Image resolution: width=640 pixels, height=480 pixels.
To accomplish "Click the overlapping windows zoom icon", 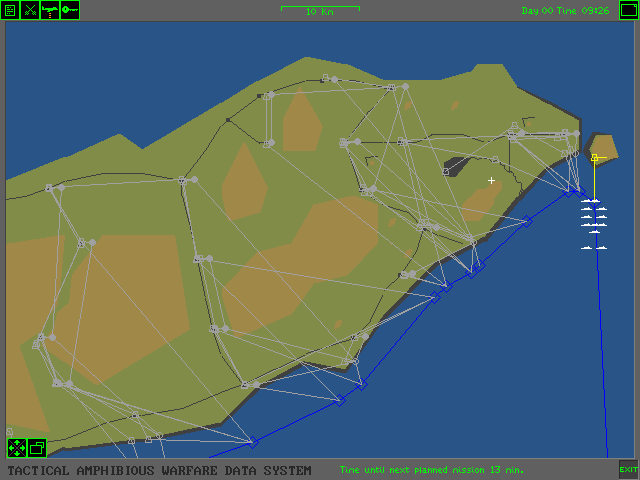I will pos(37,448).
